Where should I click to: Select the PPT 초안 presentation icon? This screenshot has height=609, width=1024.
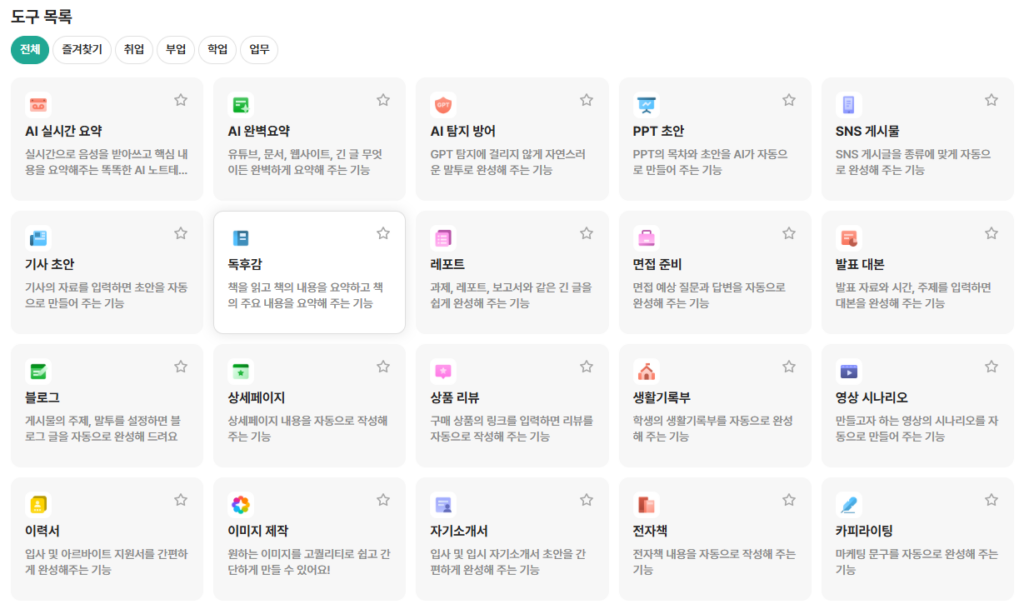643,104
